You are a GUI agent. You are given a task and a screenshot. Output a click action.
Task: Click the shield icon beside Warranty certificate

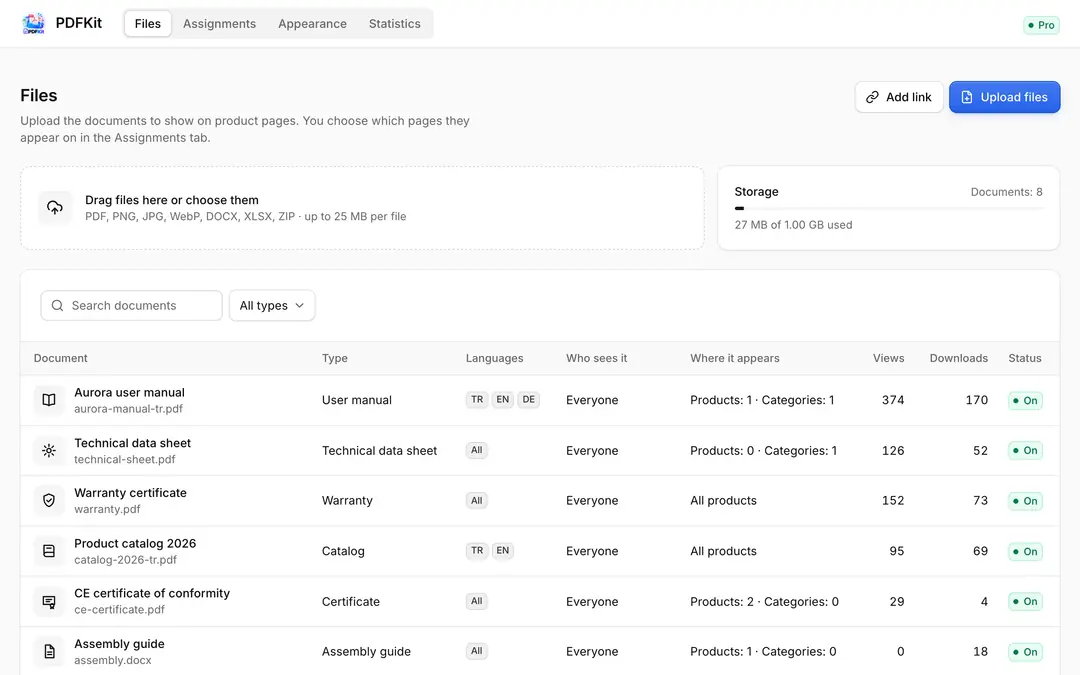49,501
